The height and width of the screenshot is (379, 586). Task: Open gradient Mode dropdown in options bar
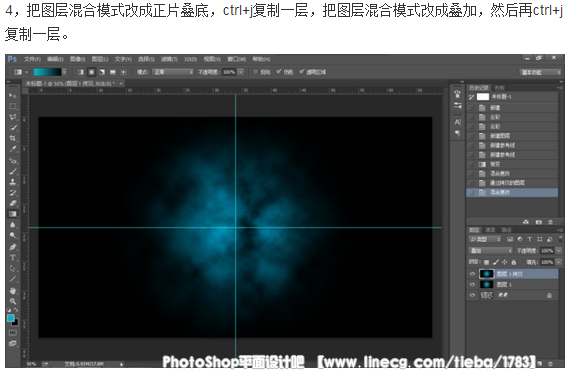(173, 72)
